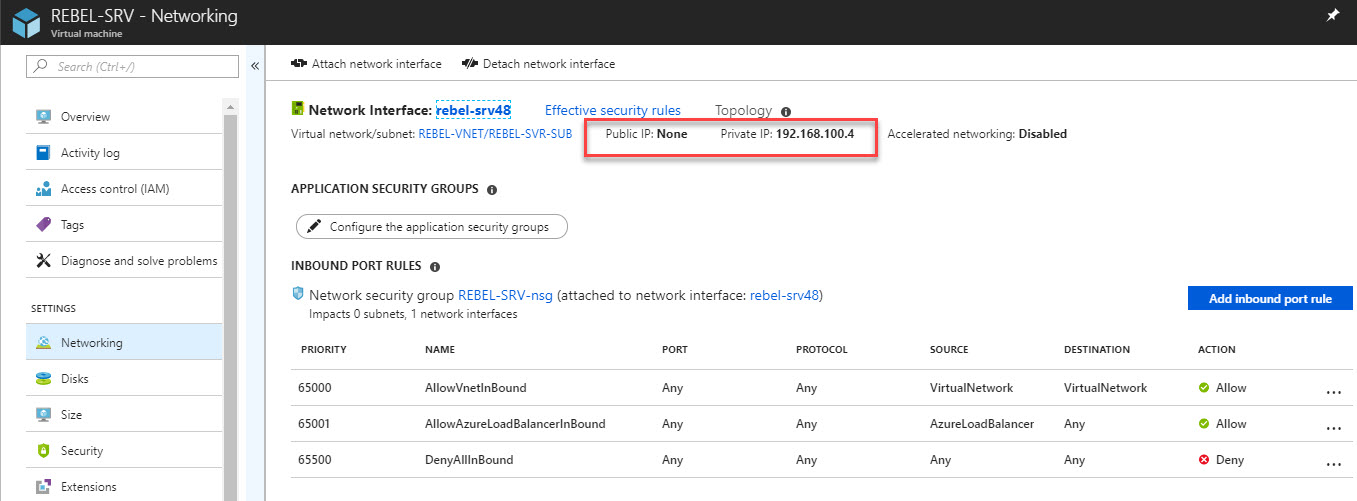Click the NAME column header
The width and height of the screenshot is (1357, 501).
[x=440, y=350]
